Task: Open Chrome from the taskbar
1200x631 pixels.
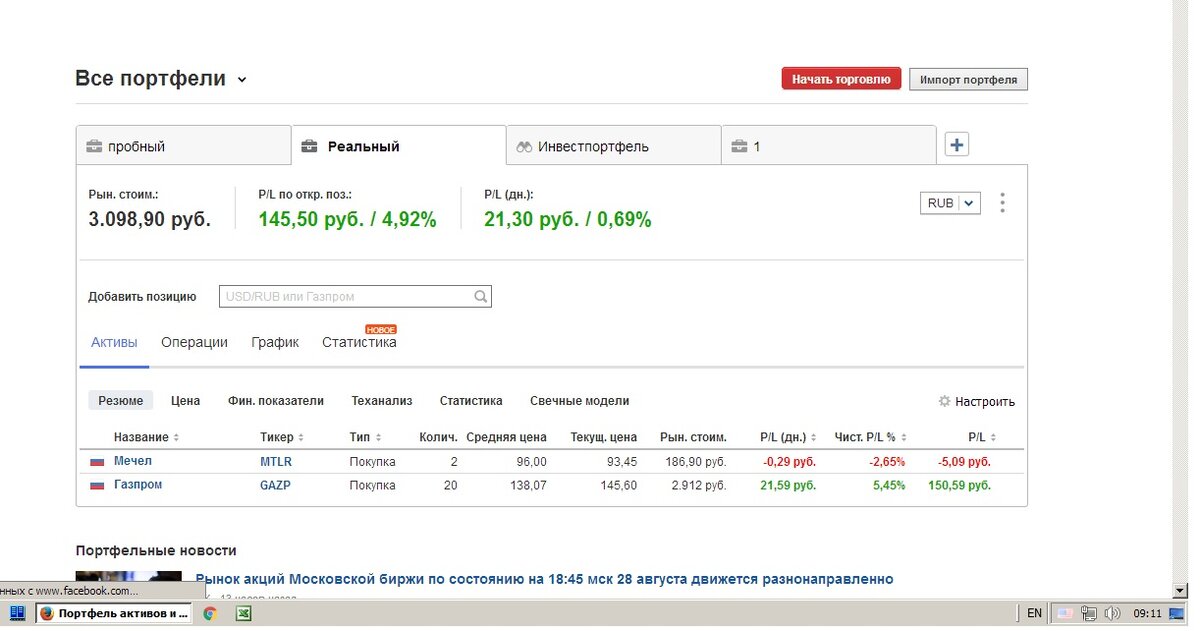Action: [x=210, y=613]
